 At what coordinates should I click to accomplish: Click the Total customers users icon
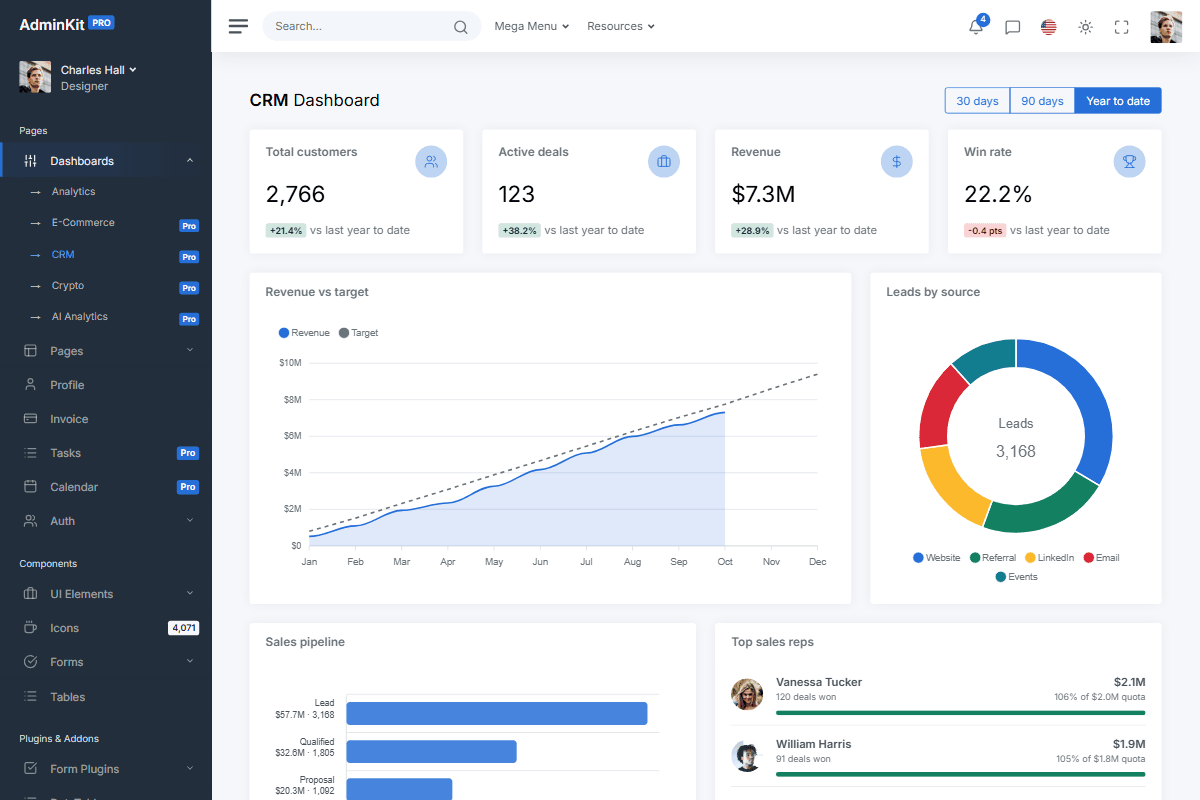431,161
